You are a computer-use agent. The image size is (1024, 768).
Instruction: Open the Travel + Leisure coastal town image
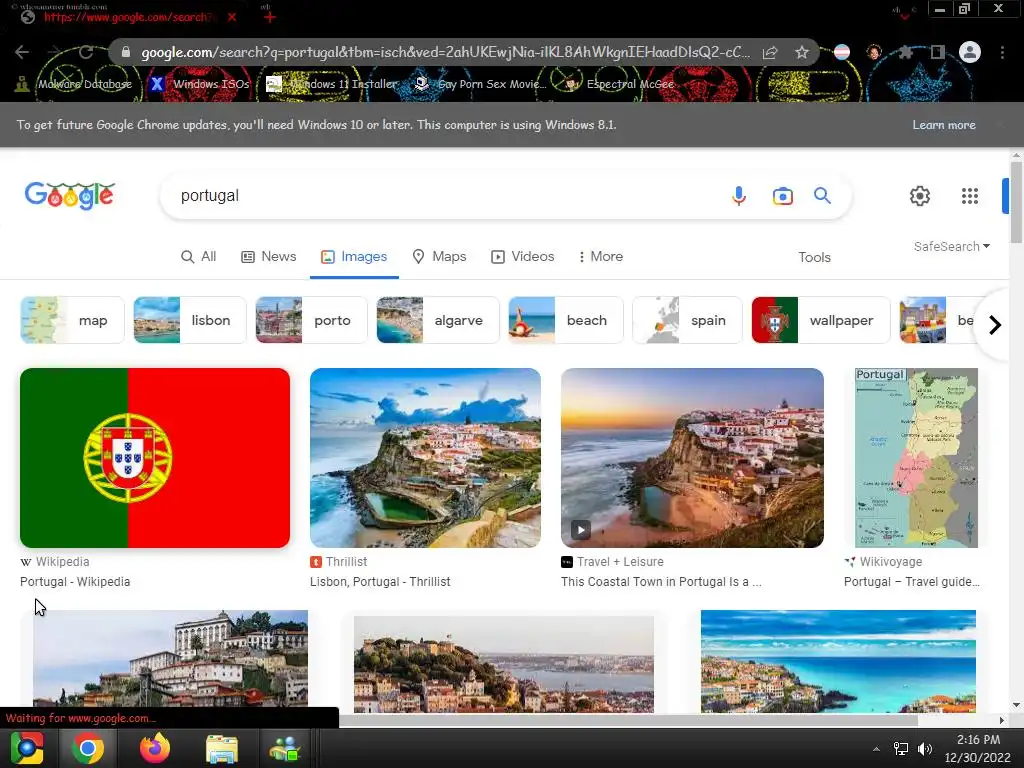click(692, 458)
